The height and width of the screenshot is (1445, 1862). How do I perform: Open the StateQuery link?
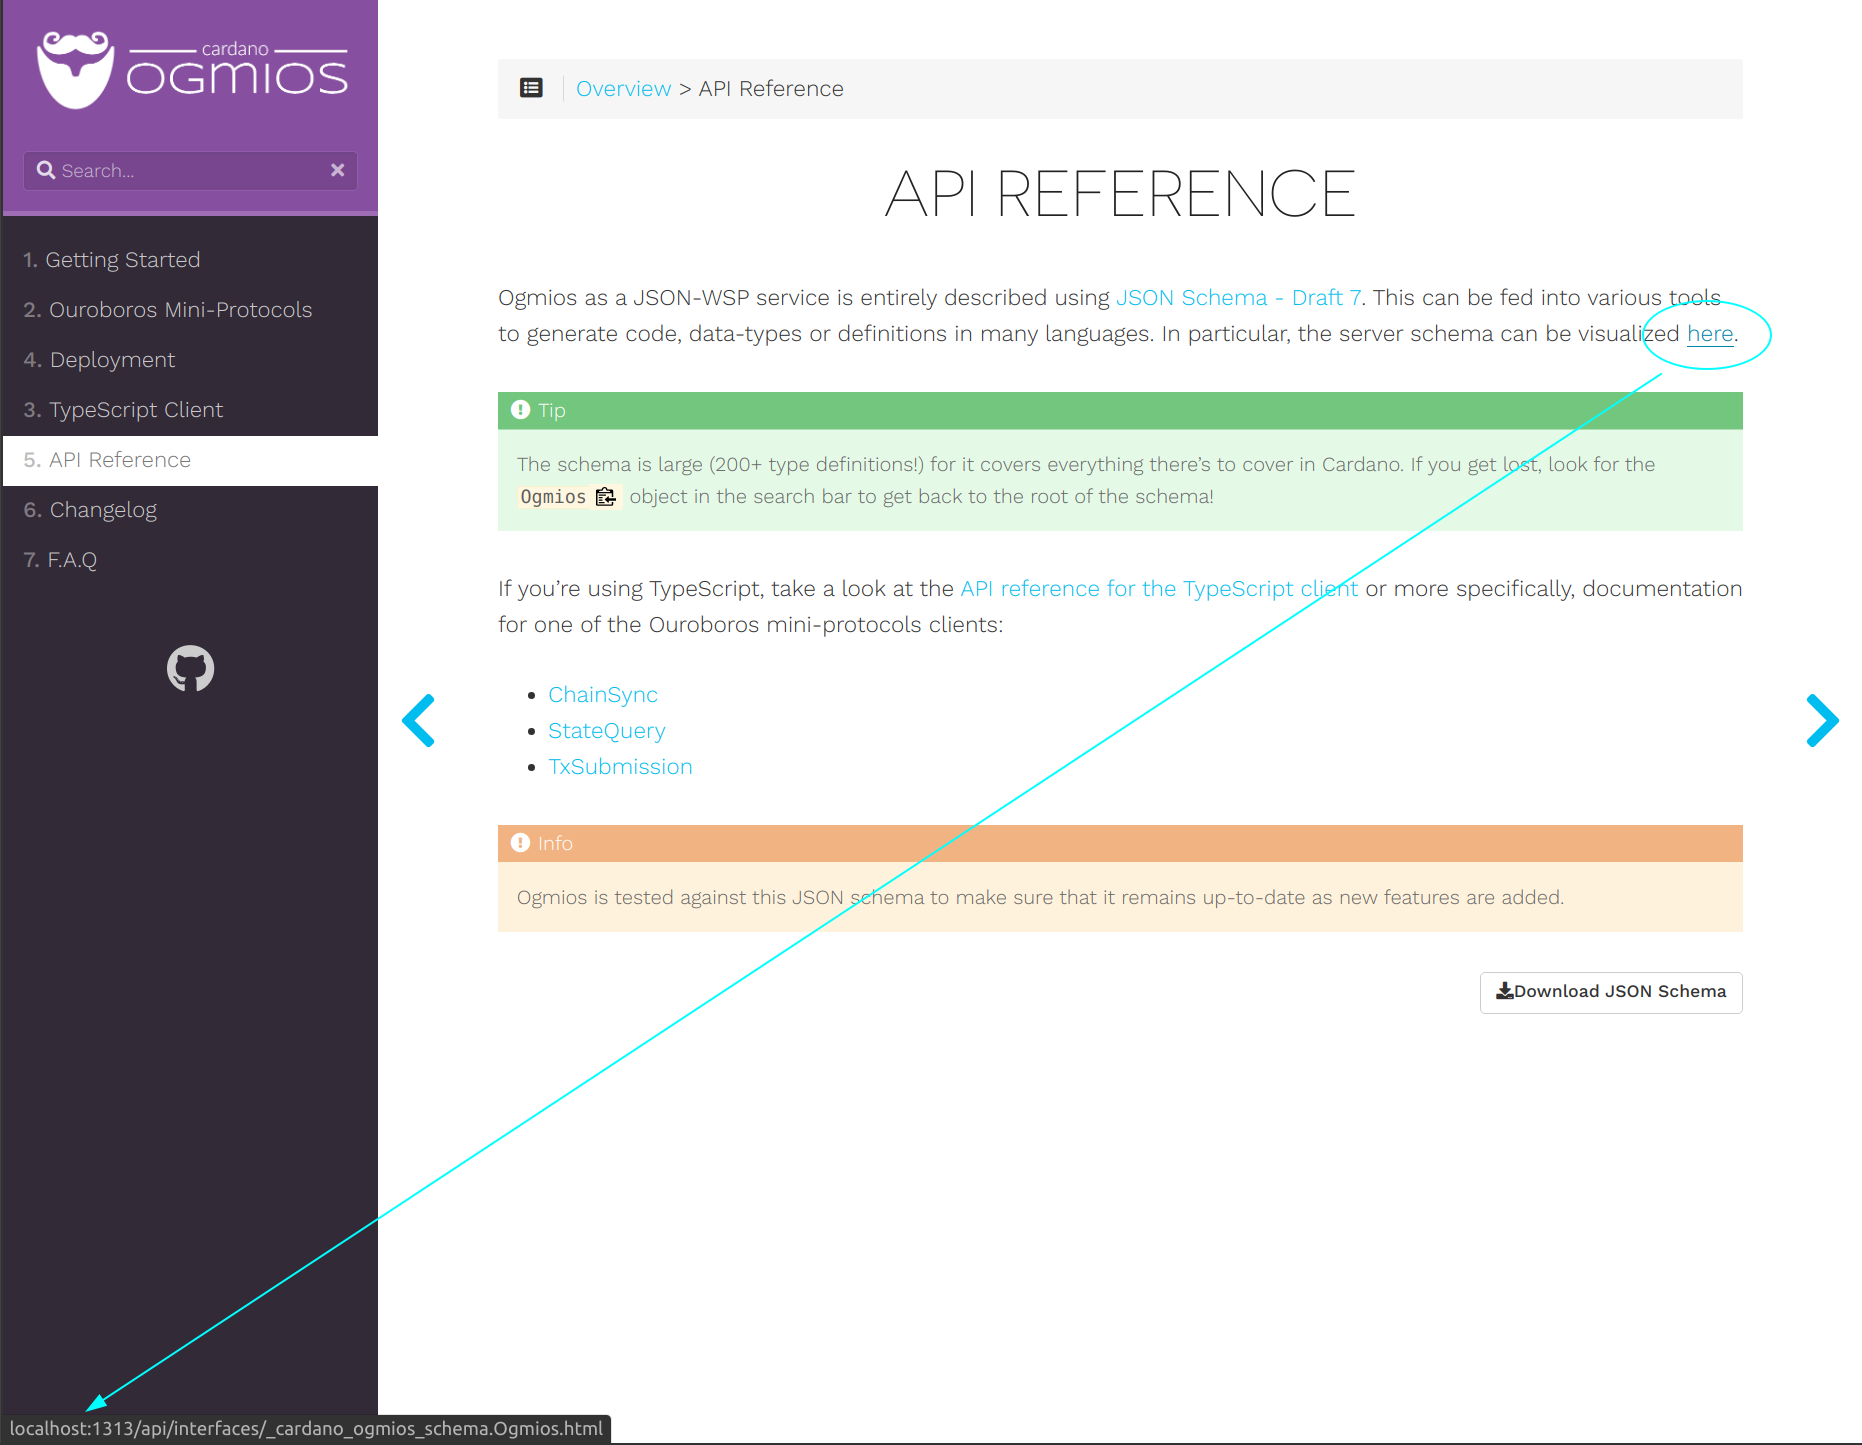point(607,731)
